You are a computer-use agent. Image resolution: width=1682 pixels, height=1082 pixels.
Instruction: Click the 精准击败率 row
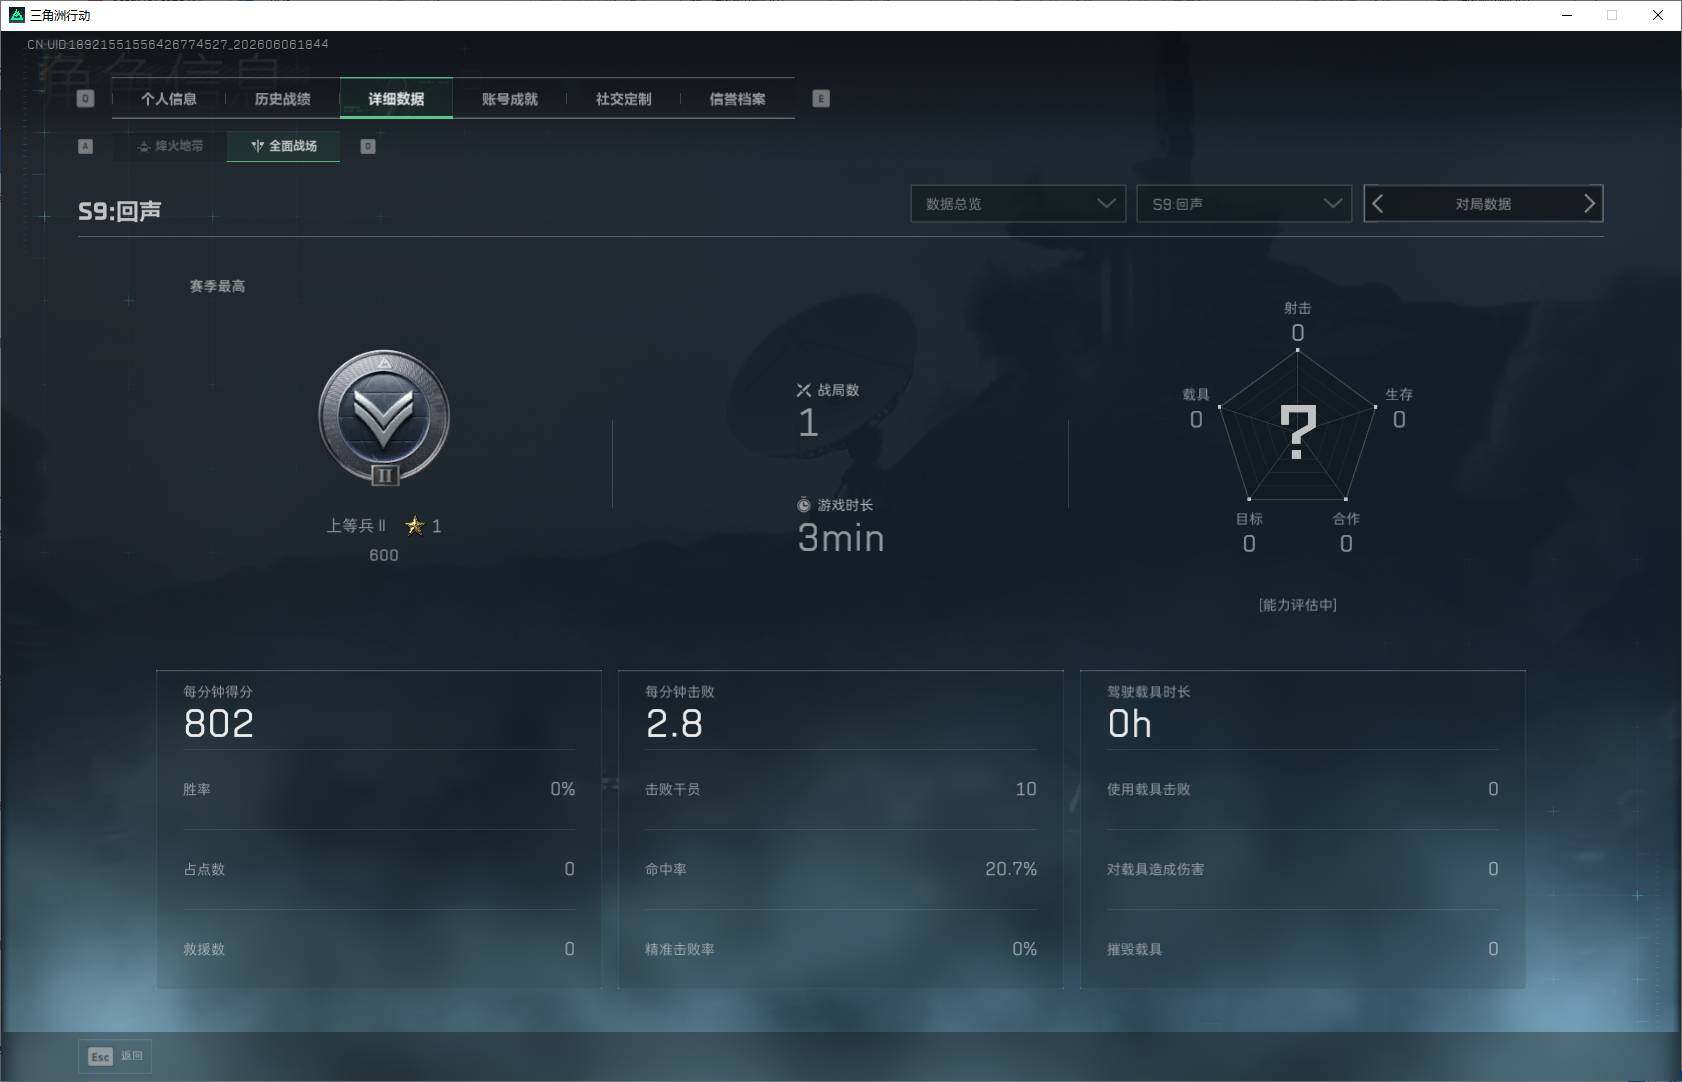point(841,949)
